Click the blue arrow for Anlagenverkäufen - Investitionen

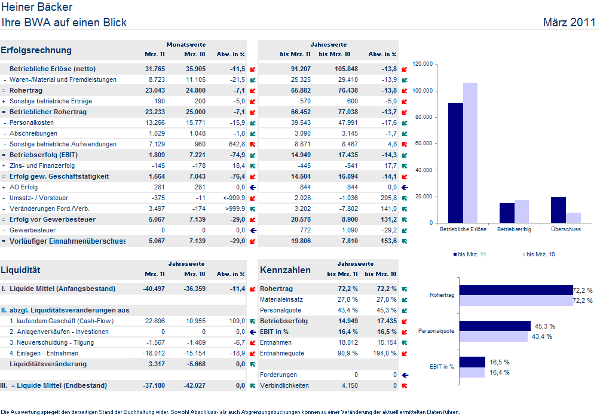[x=253, y=332]
